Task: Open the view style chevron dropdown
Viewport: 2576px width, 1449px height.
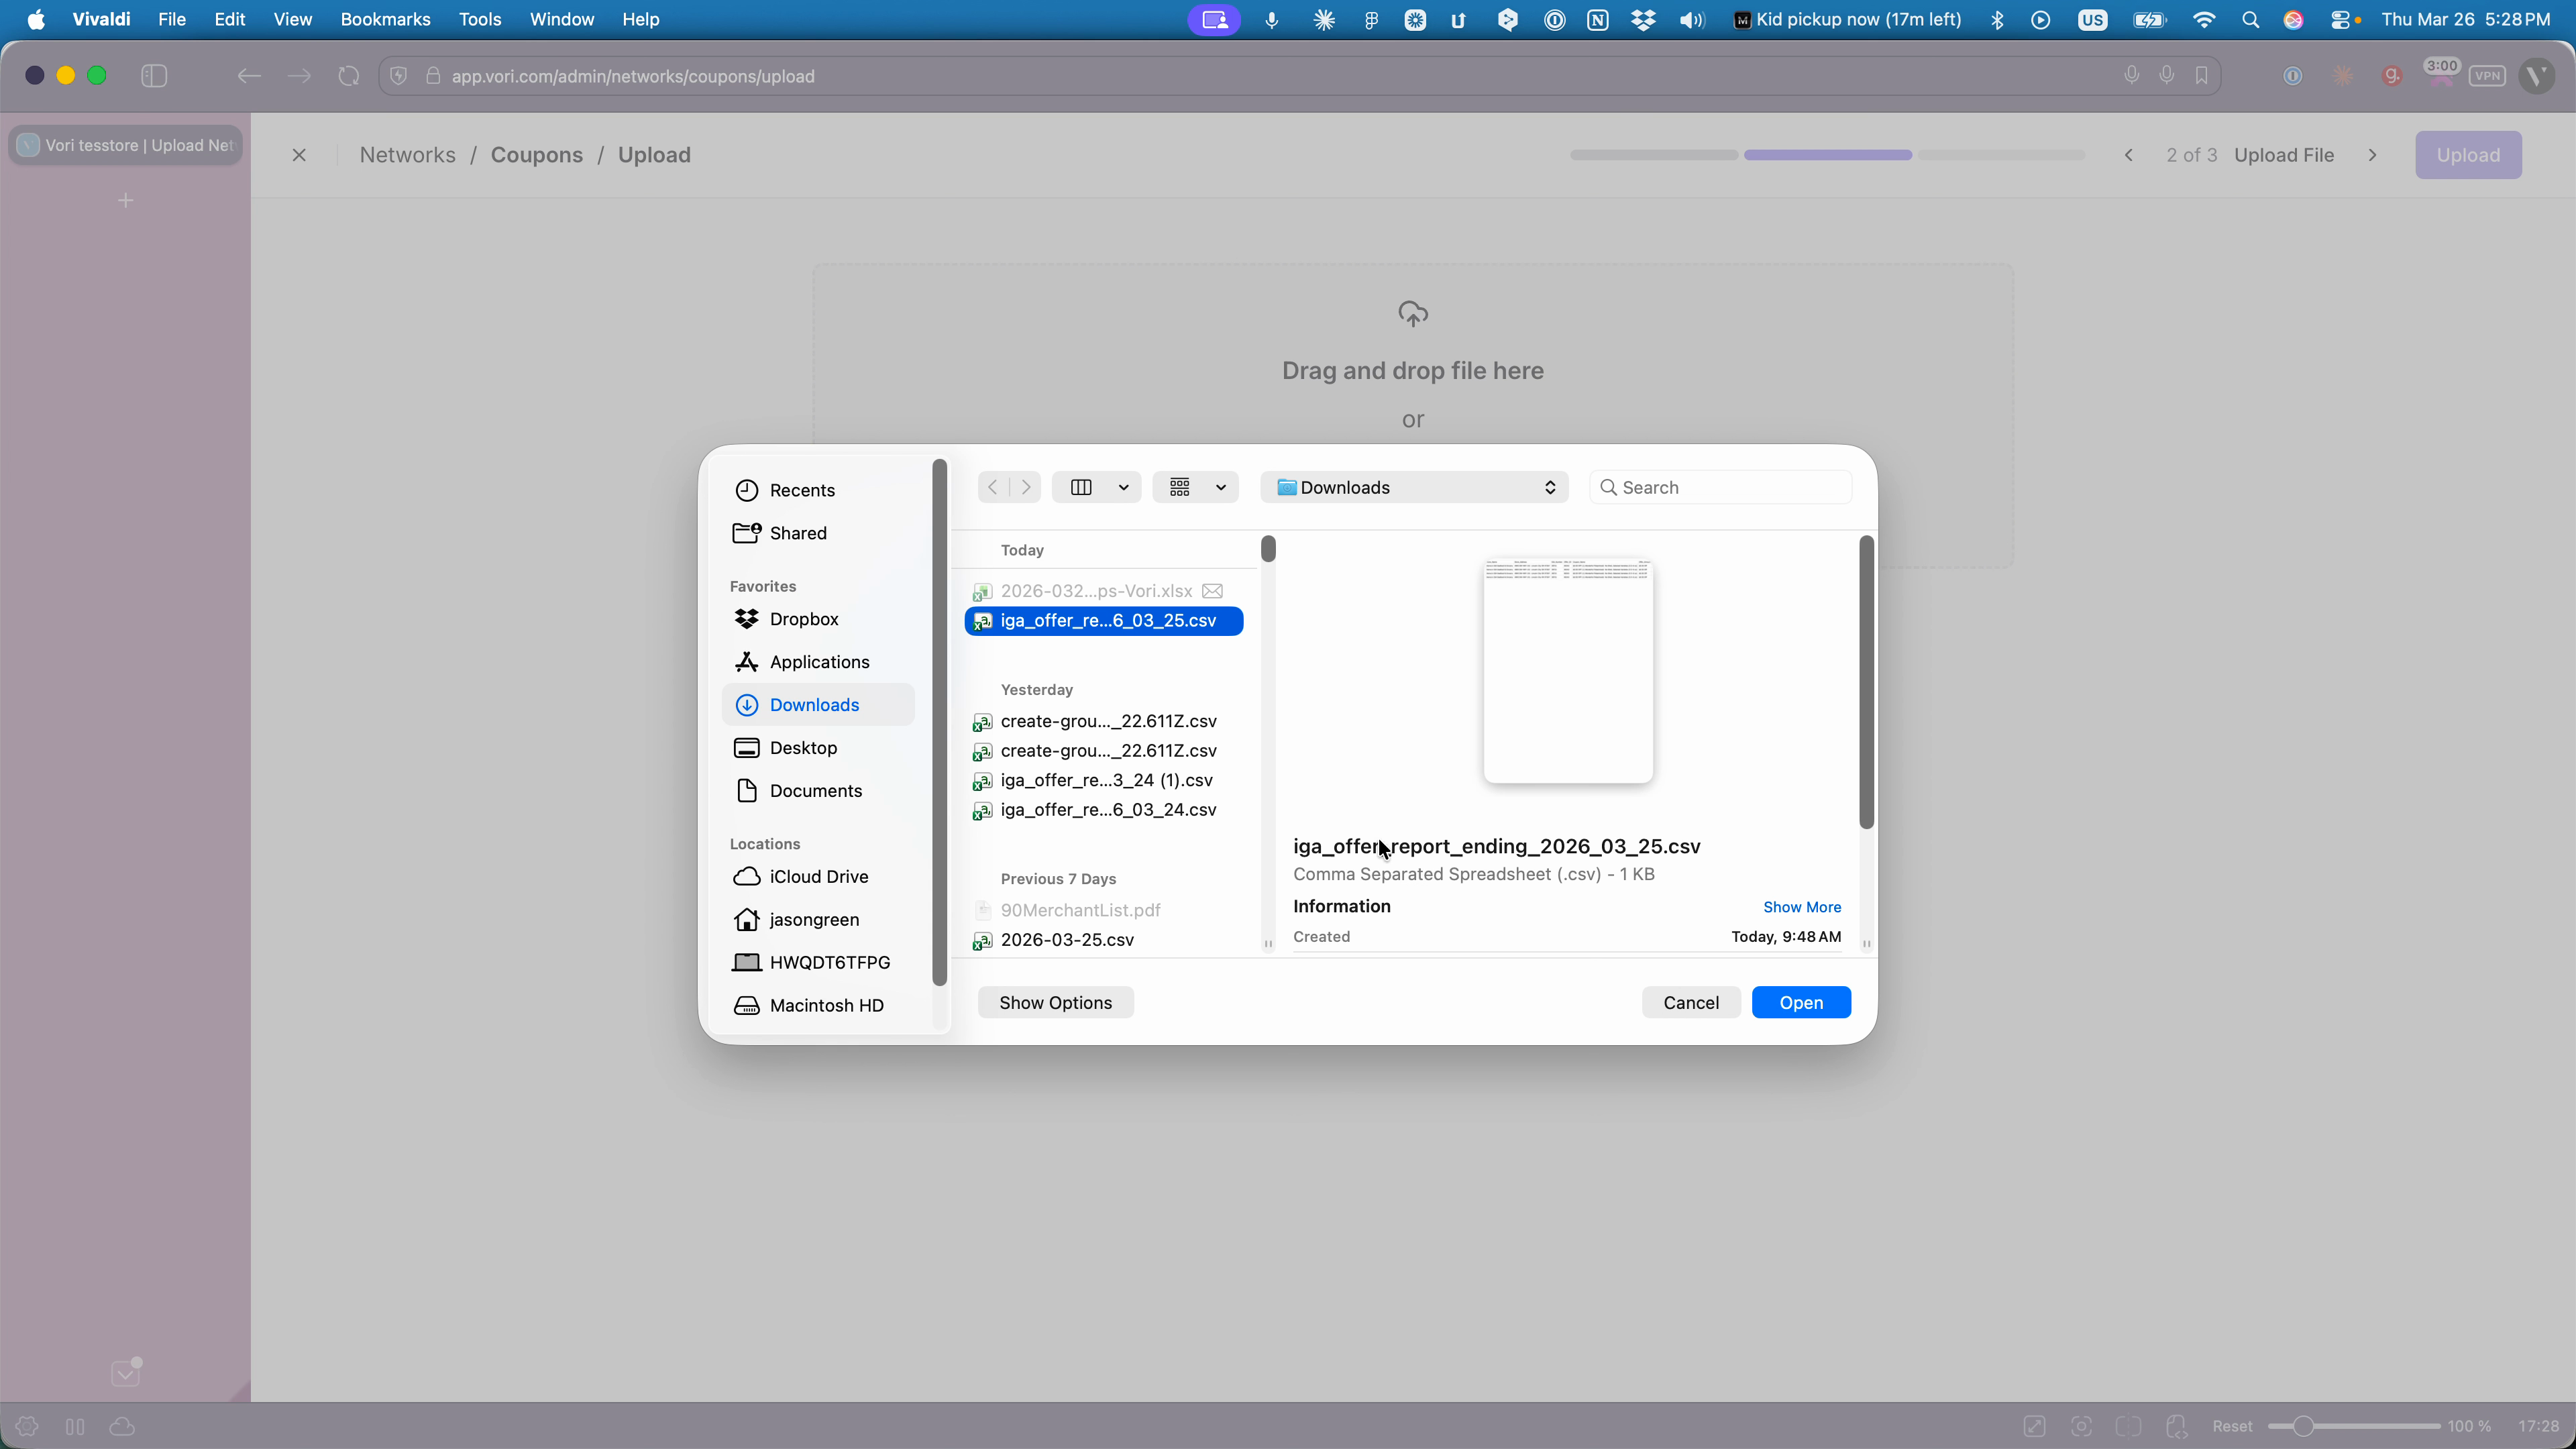Action: coord(1124,487)
